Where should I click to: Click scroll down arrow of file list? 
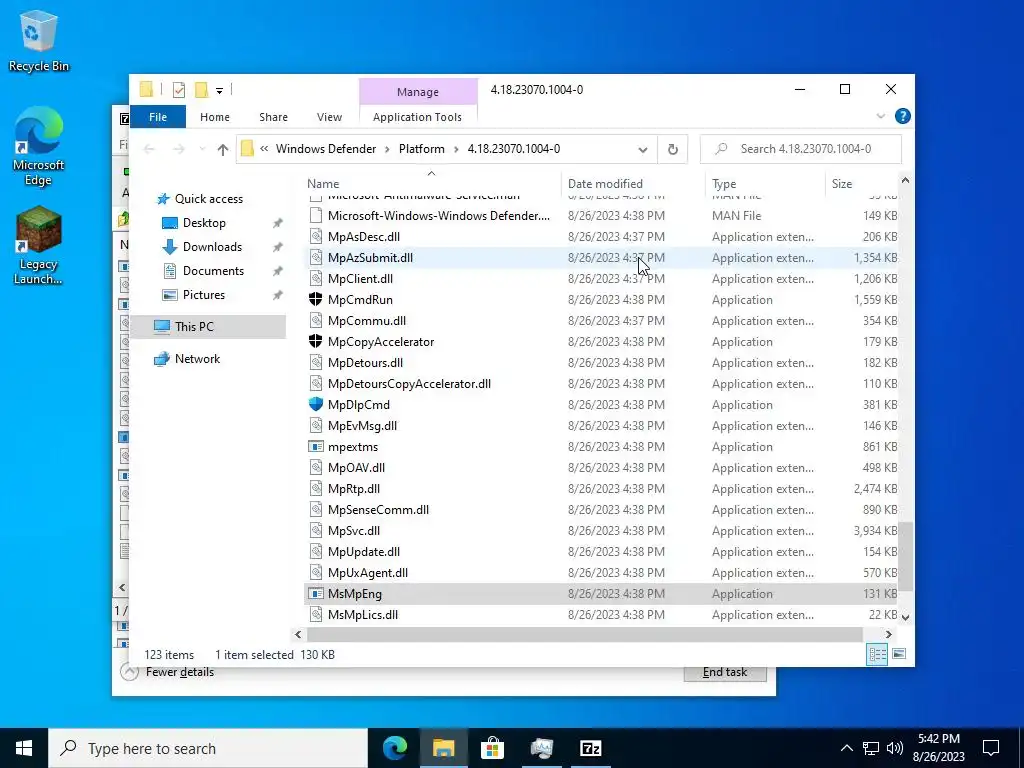tap(905, 616)
